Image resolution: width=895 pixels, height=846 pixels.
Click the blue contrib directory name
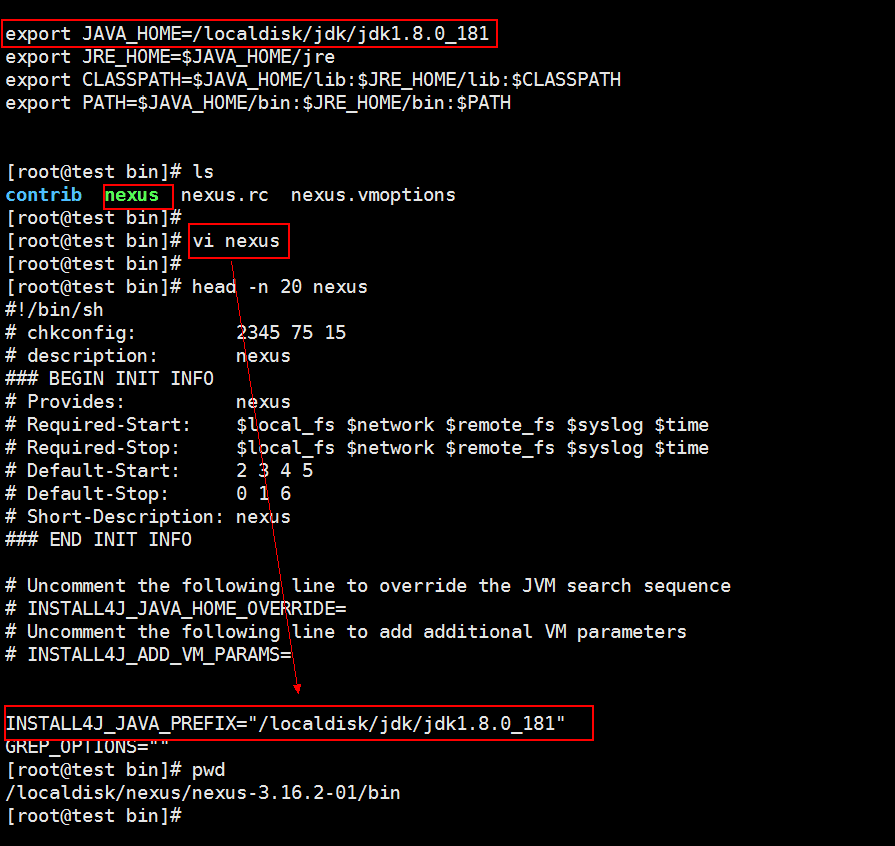click(44, 195)
